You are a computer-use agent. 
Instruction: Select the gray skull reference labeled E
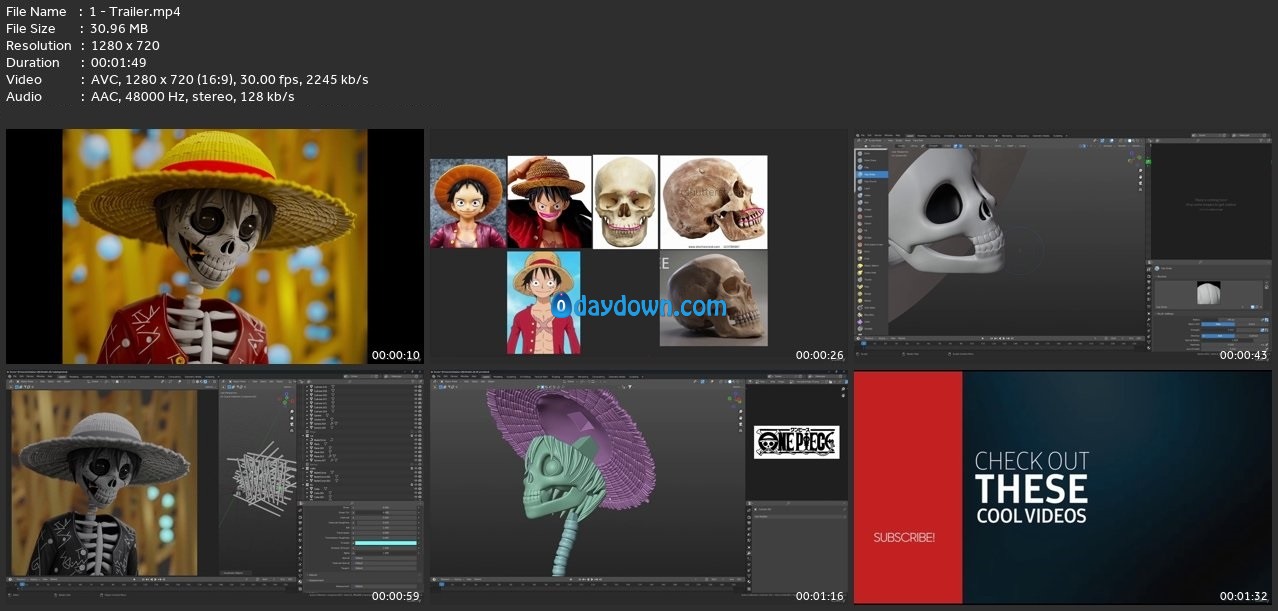[714, 298]
